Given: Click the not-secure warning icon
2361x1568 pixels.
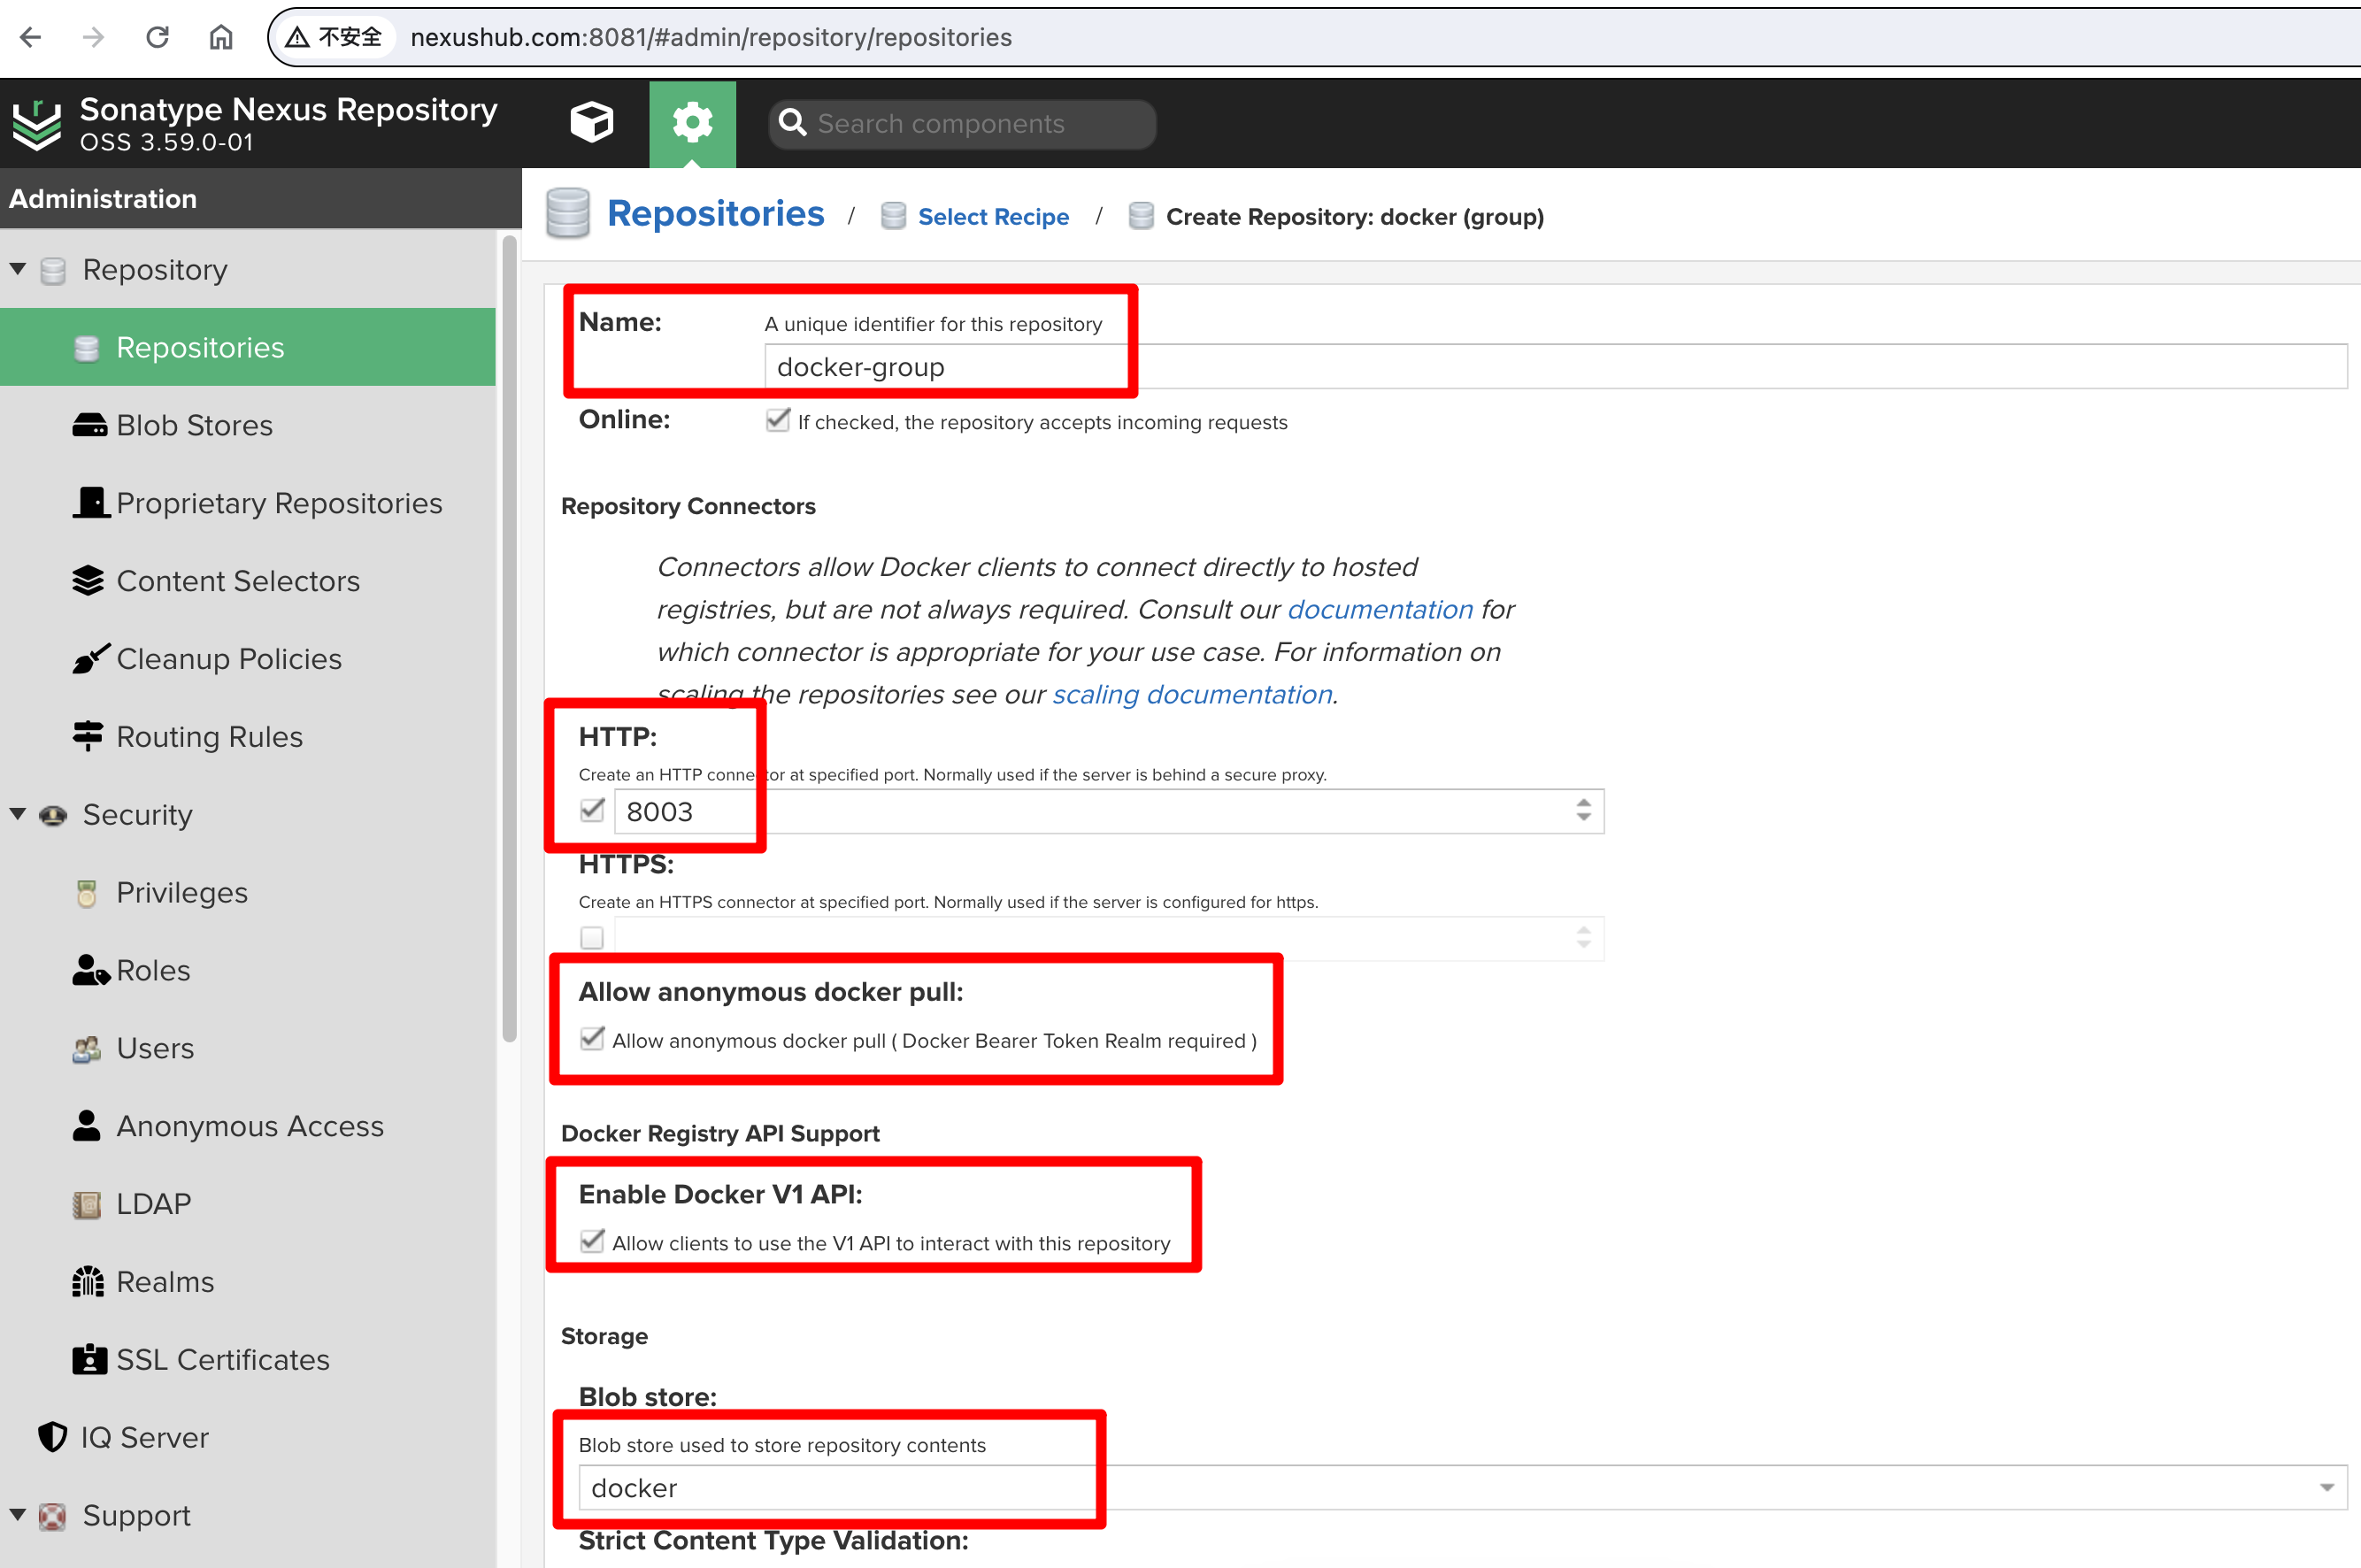Looking at the screenshot, I should click(x=297, y=38).
